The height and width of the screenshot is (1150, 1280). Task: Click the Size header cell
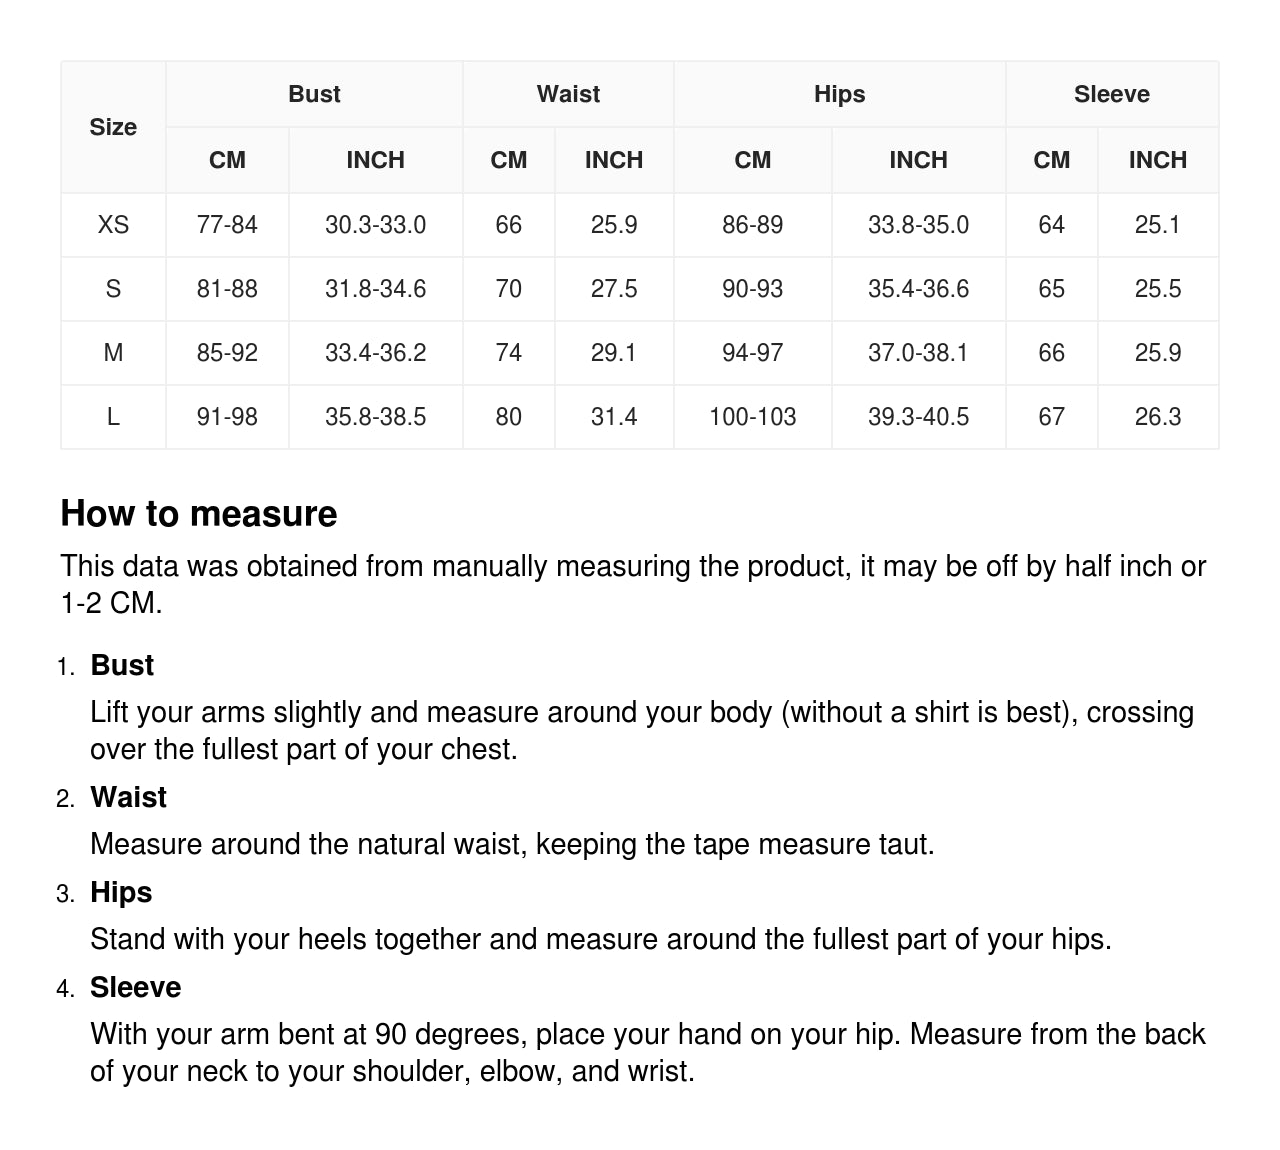point(113,127)
